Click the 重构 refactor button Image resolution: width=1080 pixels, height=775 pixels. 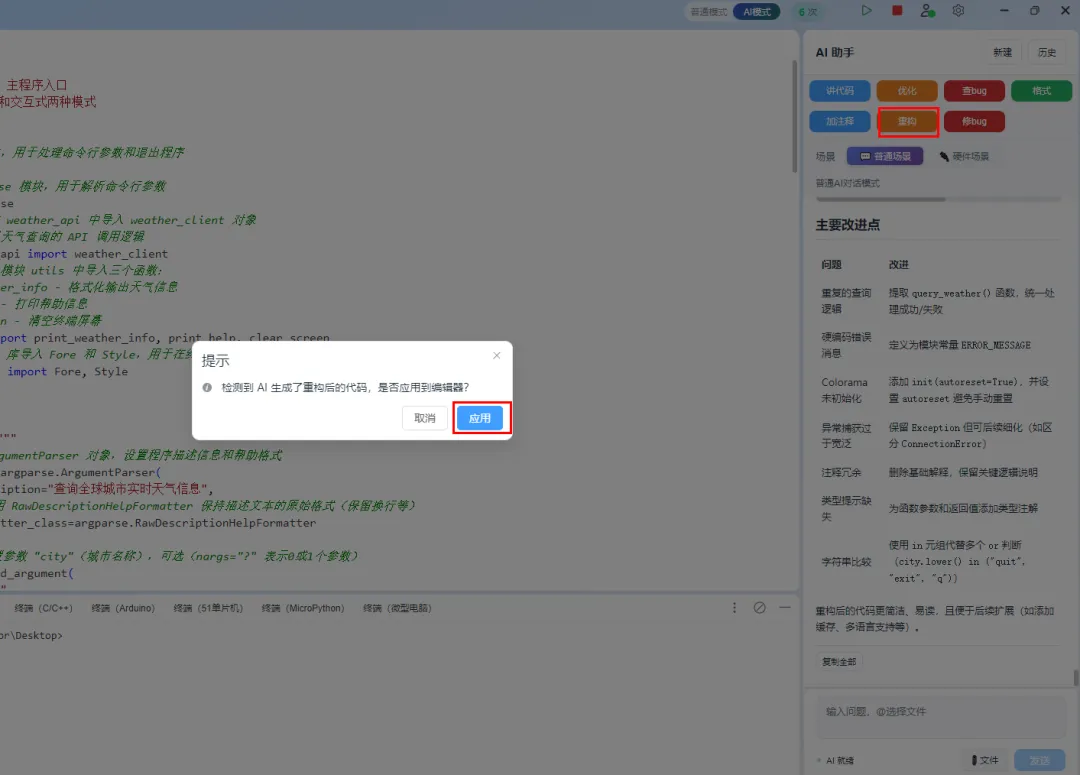pos(906,121)
